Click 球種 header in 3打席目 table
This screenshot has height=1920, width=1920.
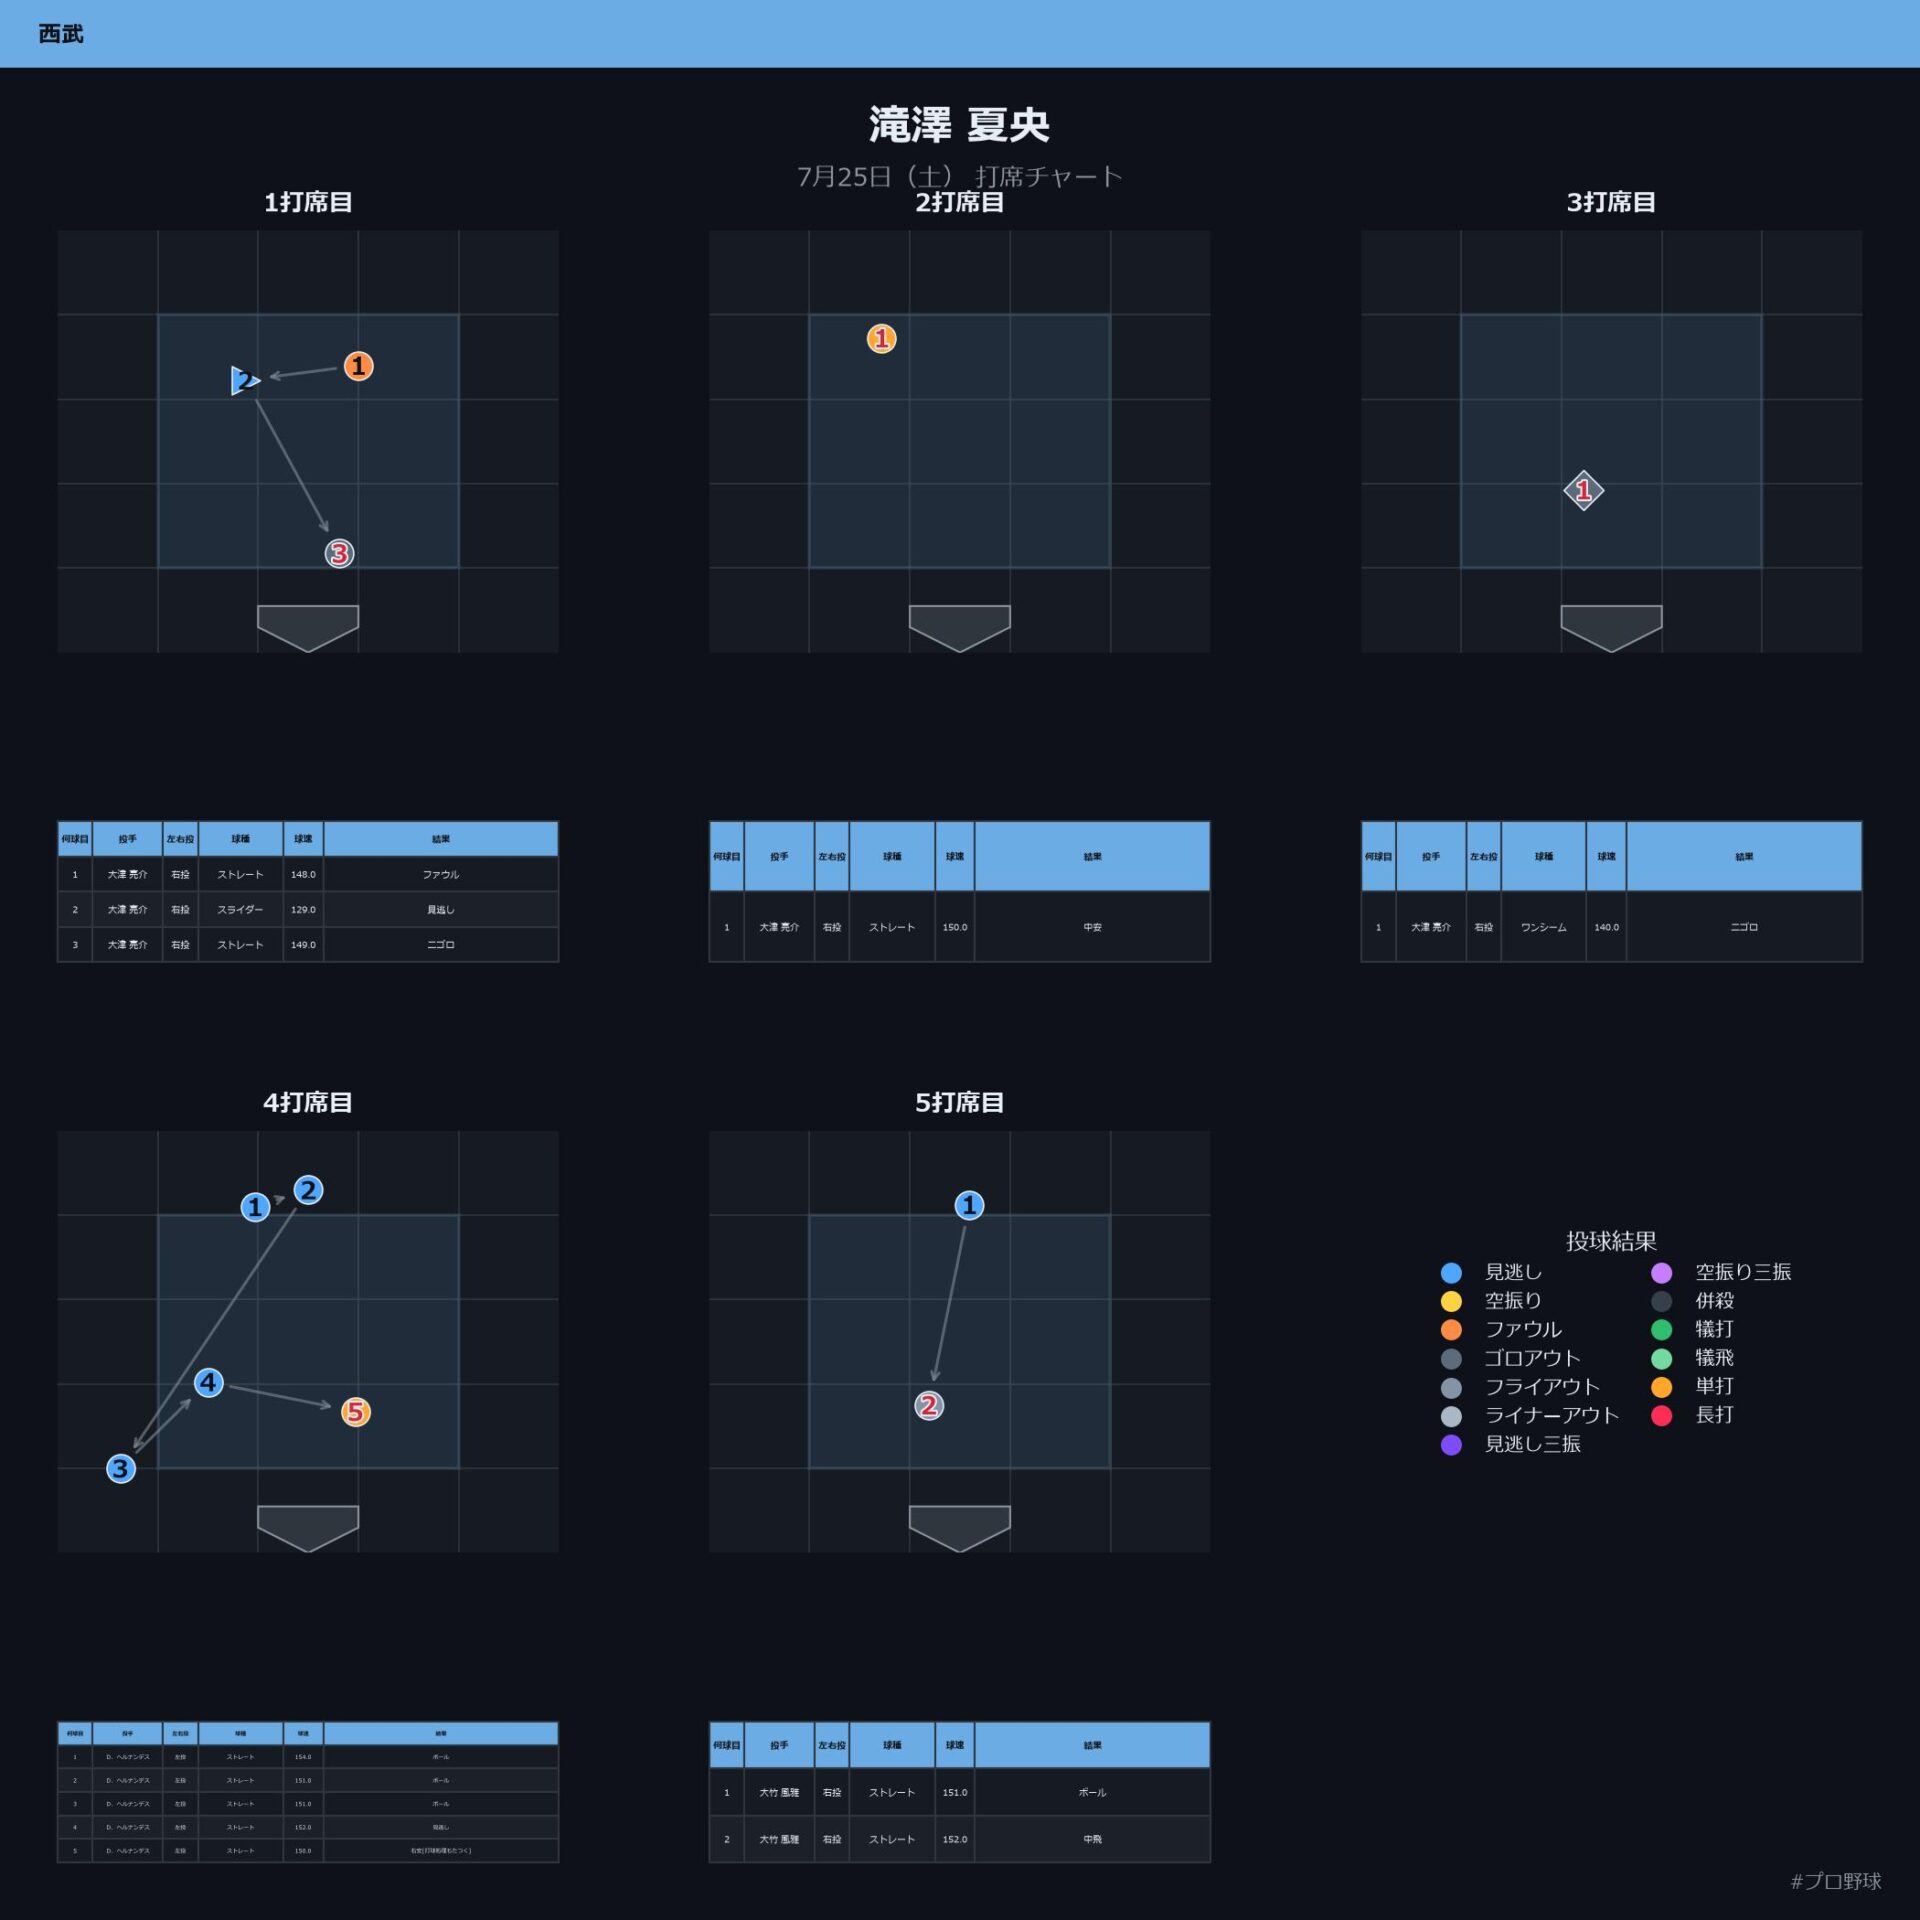tap(1543, 856)
